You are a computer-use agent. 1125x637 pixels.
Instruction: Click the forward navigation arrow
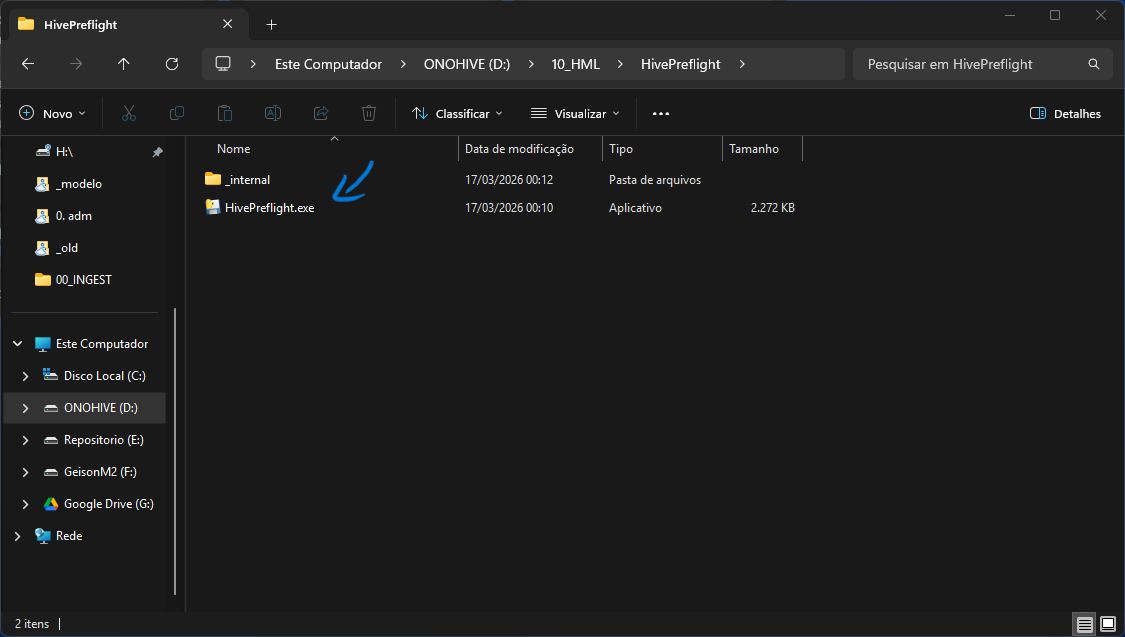pyautogui.click(x=75, y=64)
